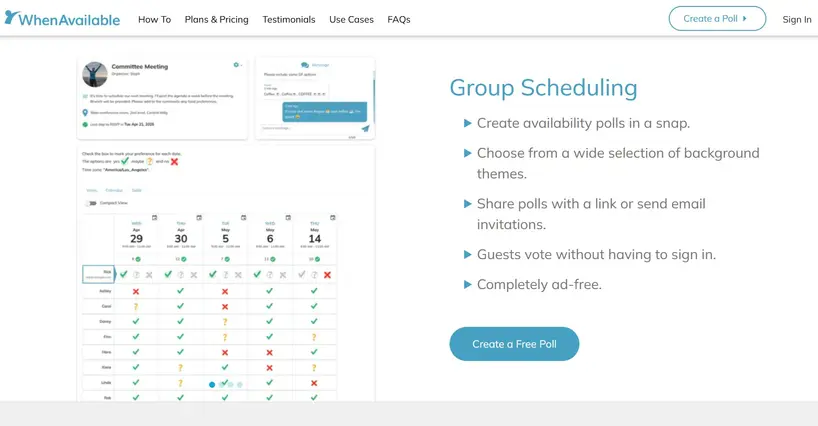This screenshot has height=426, width=818.
Task: Open the Plans & Pricing menu item
Action: 216,19
